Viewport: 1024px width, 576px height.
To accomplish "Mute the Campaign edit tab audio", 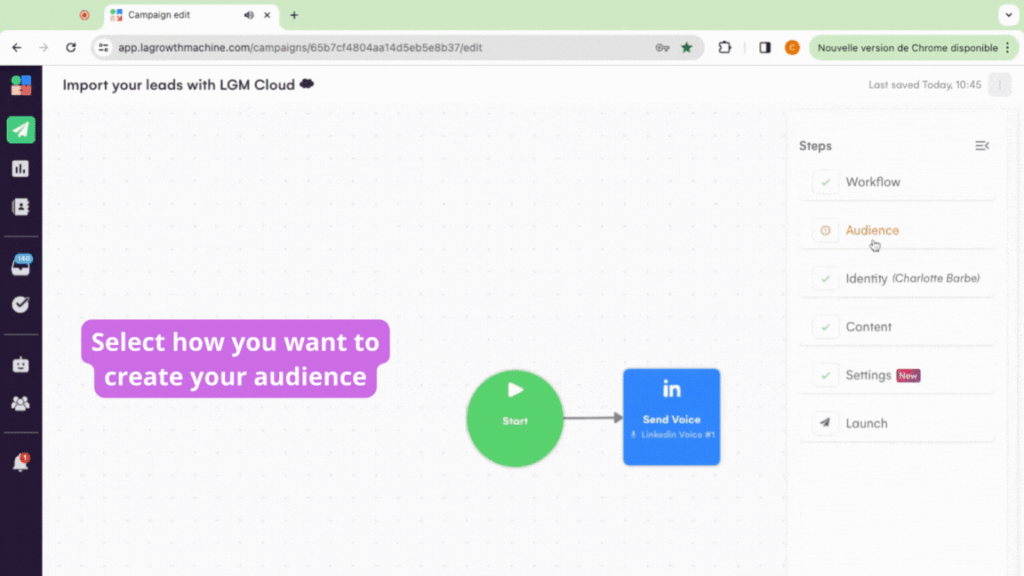I will point(248,15).
